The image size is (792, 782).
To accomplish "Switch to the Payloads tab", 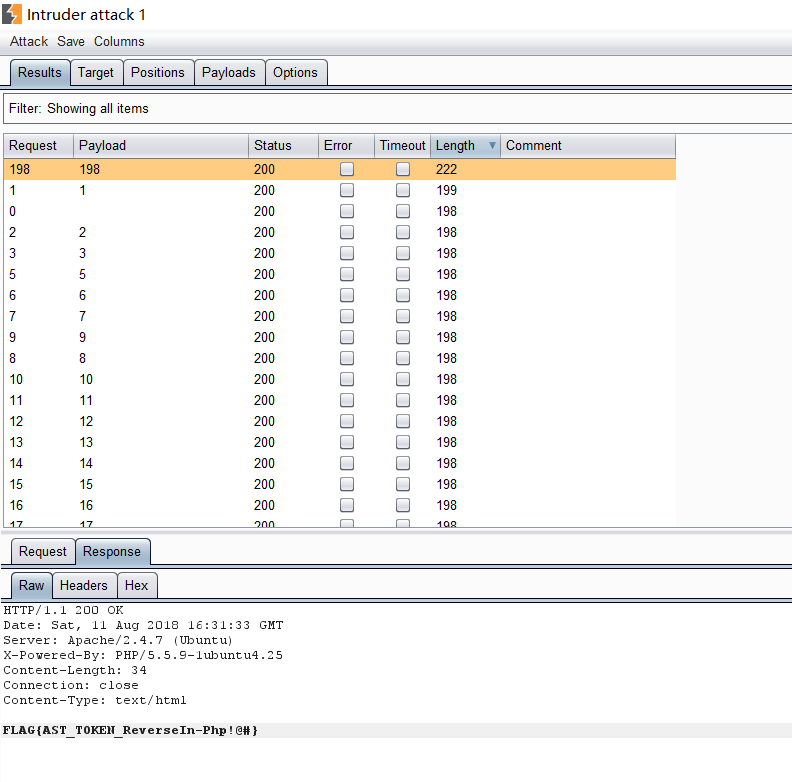I will tap(229, 73).
